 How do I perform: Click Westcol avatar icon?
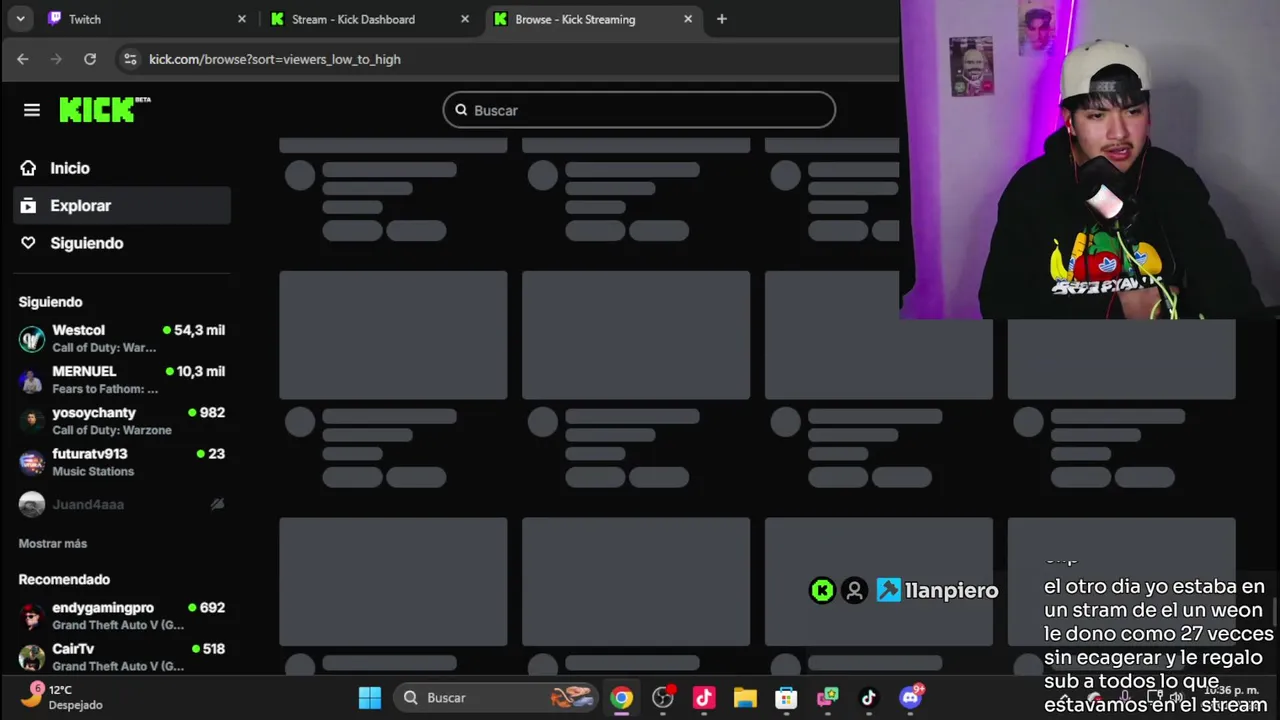(32, 339)
